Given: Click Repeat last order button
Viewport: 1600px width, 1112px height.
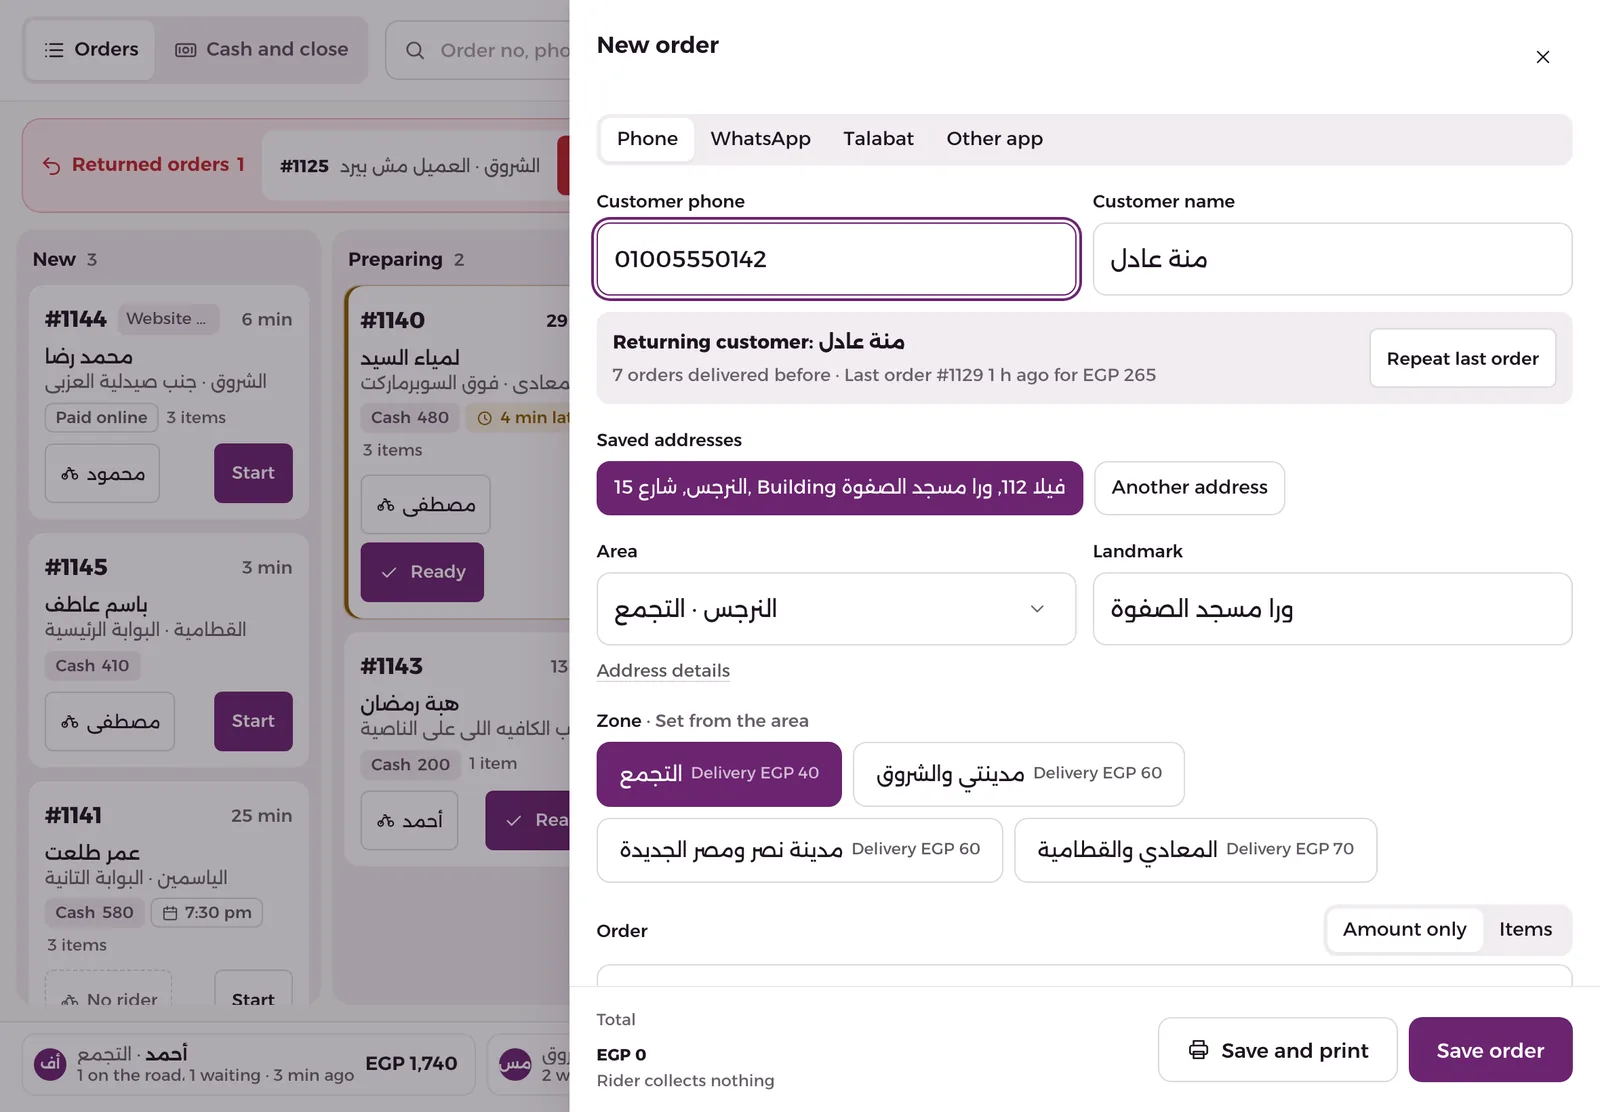Looking at the screenshot, I should pos(1462,358).
